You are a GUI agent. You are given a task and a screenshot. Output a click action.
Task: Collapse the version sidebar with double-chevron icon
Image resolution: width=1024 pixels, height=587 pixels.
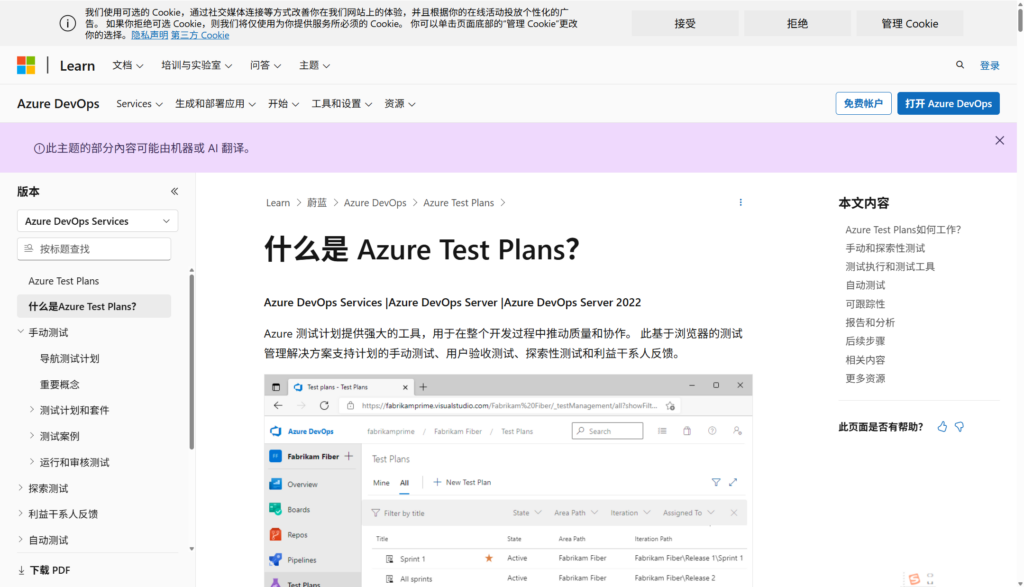point(174,191)
